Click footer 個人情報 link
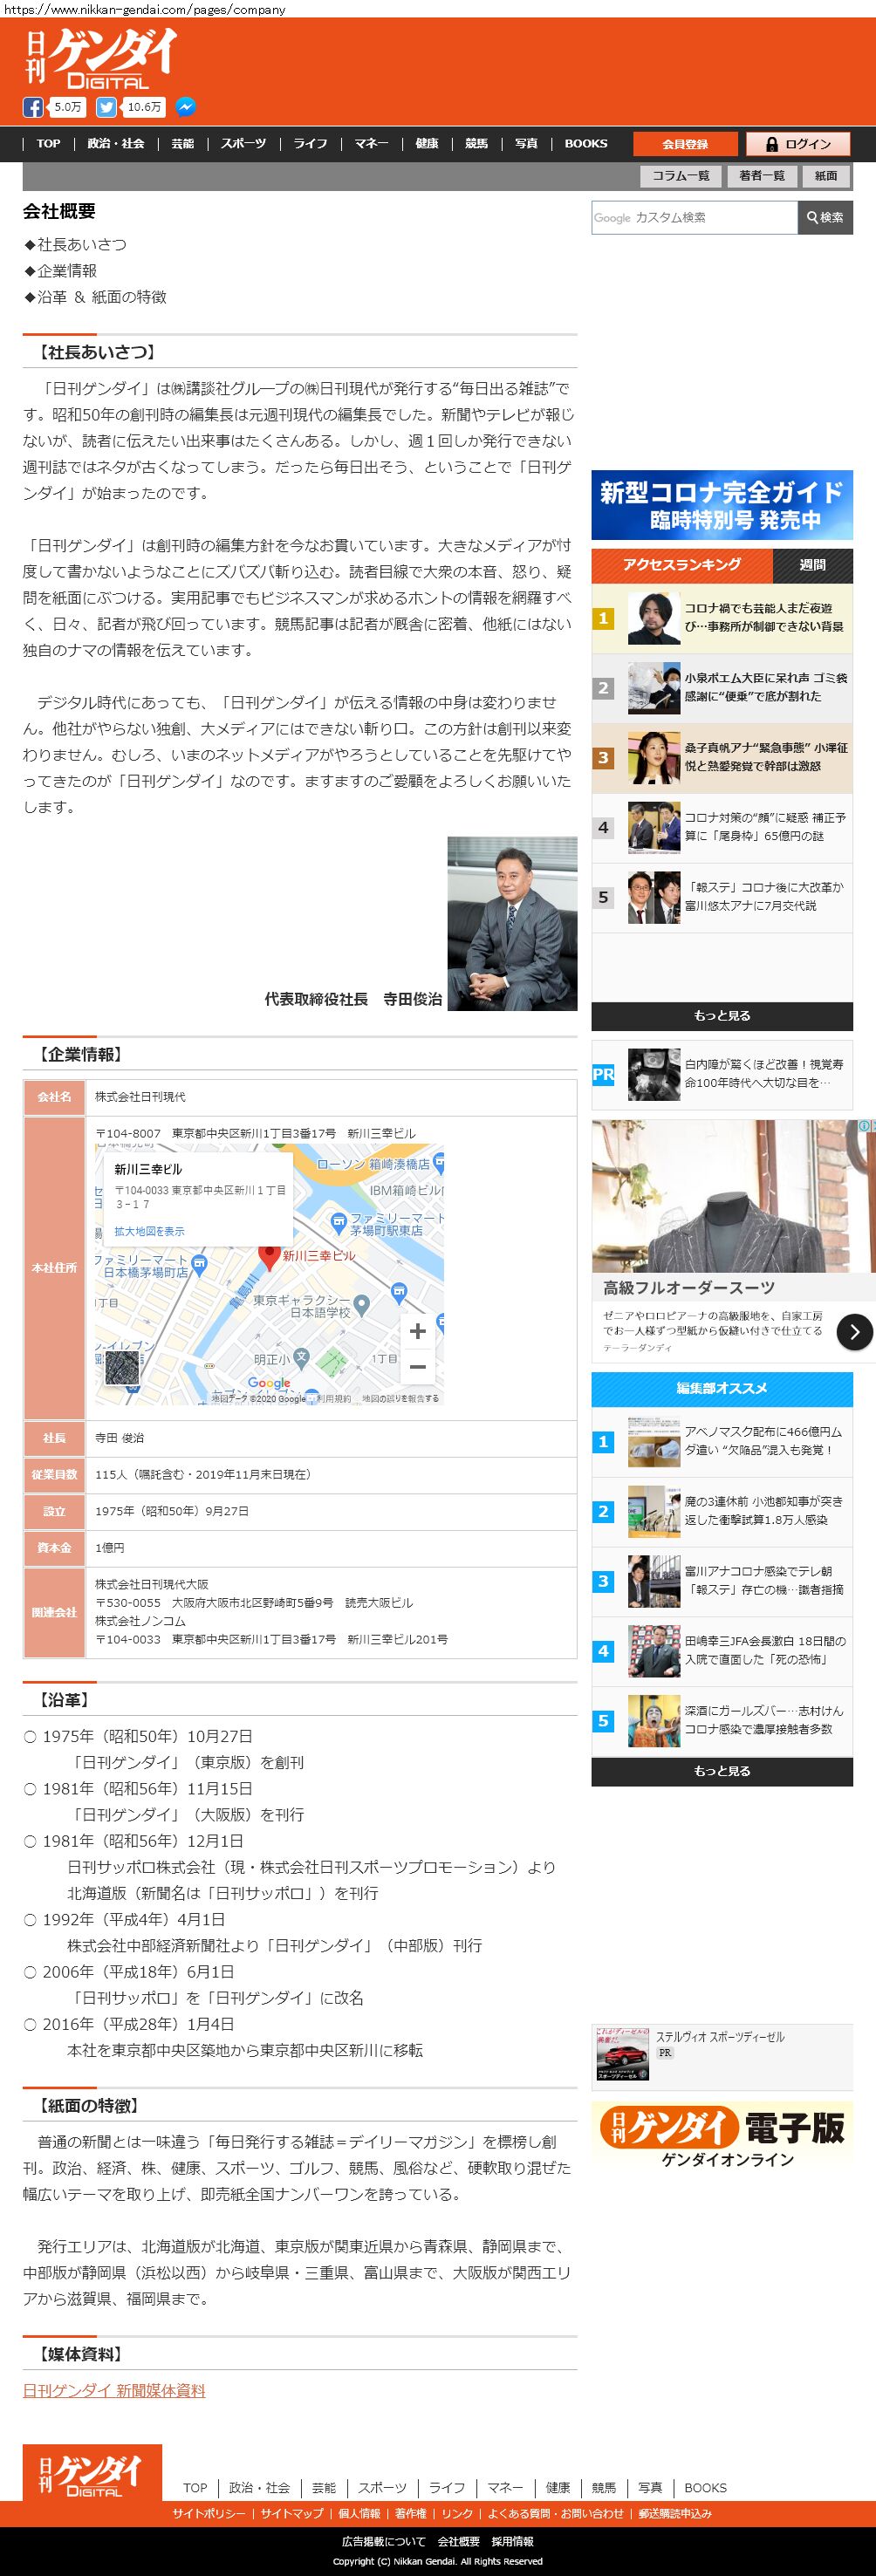The height and width of the screenshot is (2576, 876). [x=359, y=2514]
